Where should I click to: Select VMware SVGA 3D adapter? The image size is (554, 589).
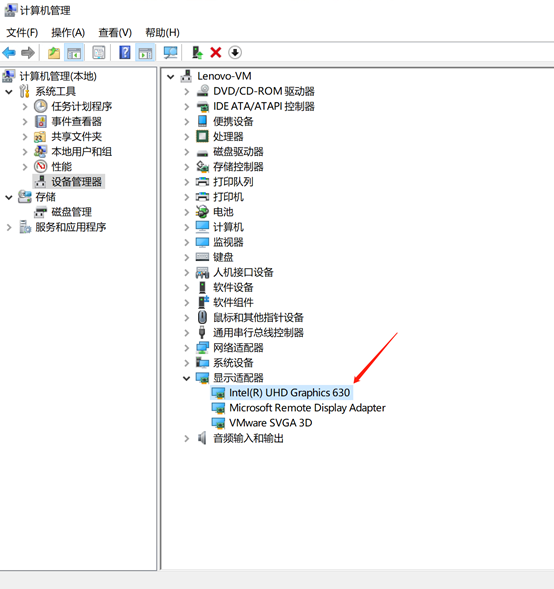pyautogui.click(x=270, y=423)
